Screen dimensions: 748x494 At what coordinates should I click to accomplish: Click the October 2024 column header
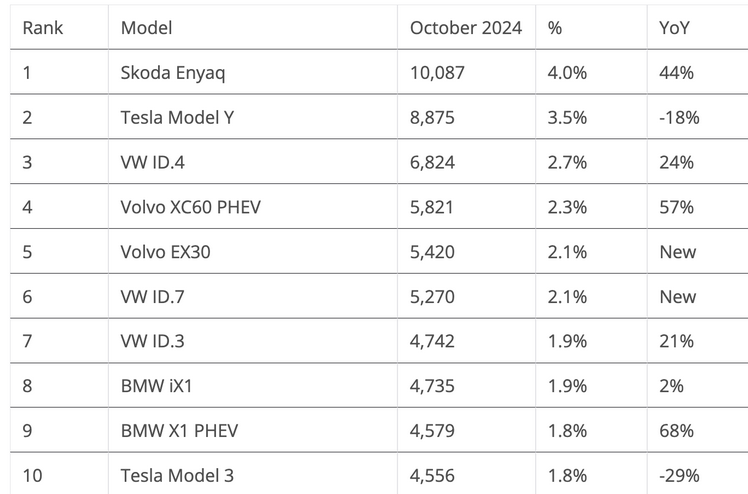tap(465, 27)
